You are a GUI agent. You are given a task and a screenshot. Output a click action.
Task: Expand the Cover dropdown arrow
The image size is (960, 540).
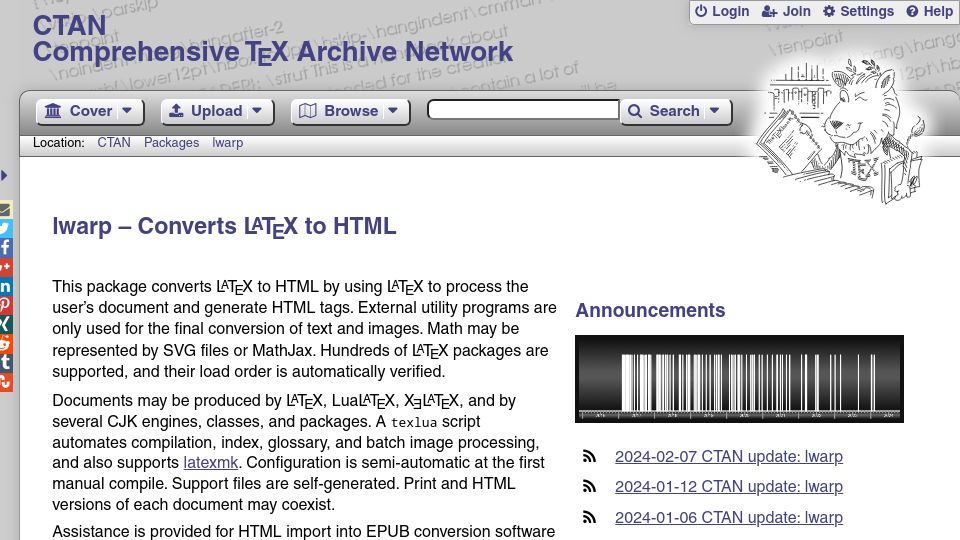click(127, 111)
